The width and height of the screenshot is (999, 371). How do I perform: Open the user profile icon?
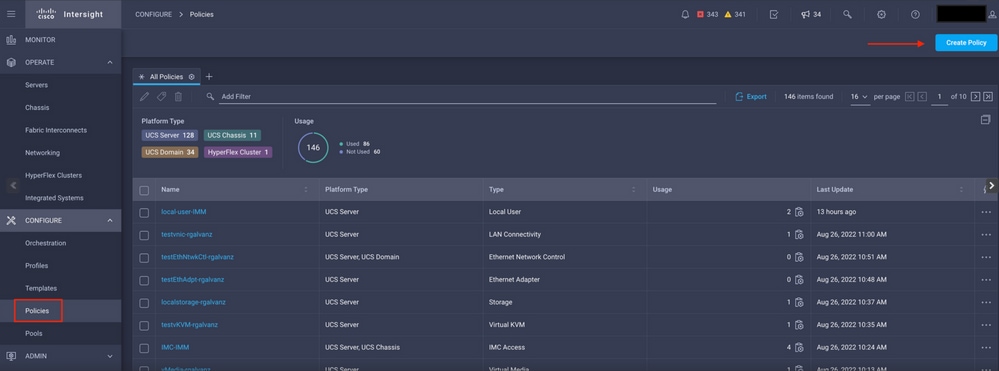(992, 15)
